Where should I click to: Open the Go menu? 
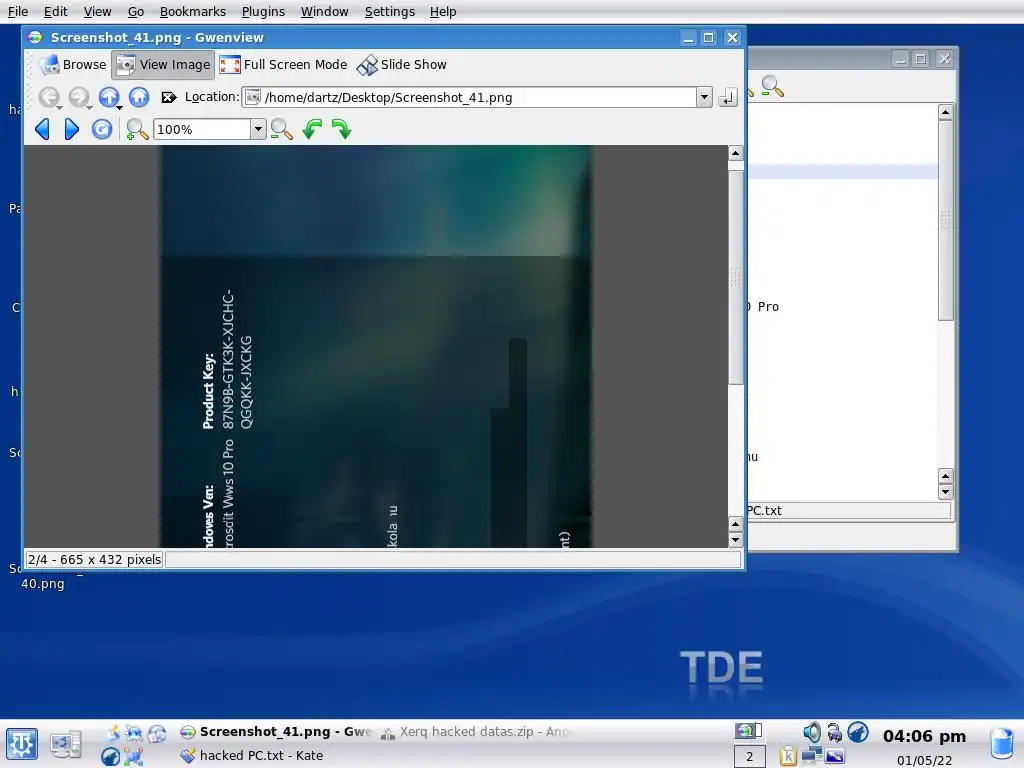pos(136,12)
